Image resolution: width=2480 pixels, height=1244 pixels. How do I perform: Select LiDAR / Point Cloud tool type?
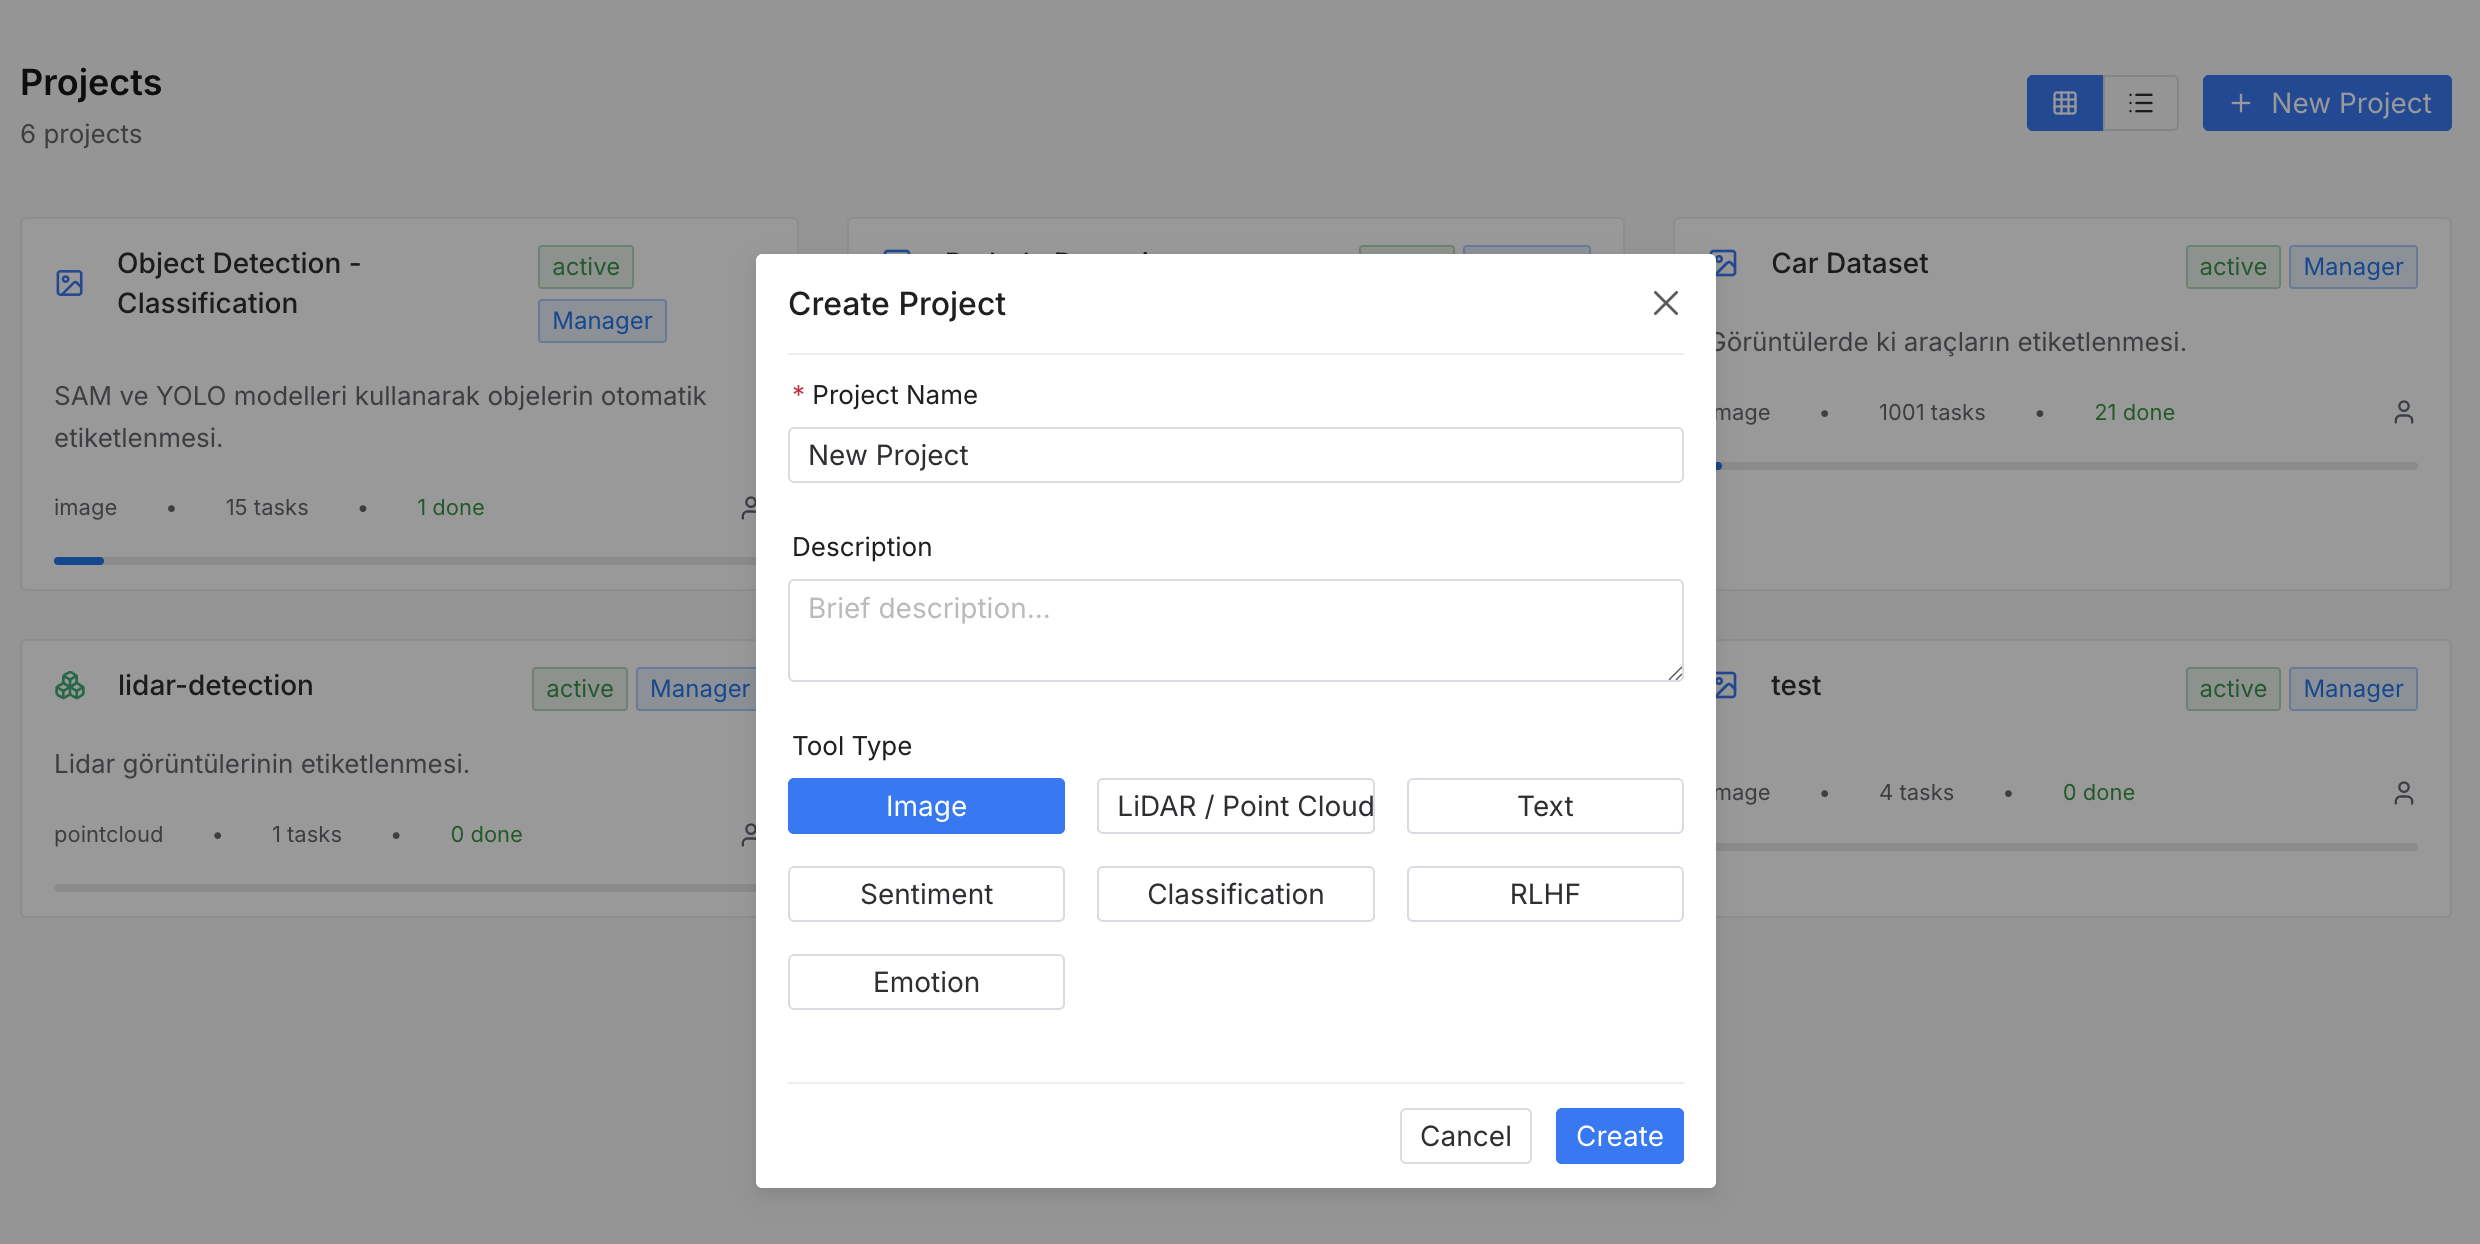tap(1235, 806)
